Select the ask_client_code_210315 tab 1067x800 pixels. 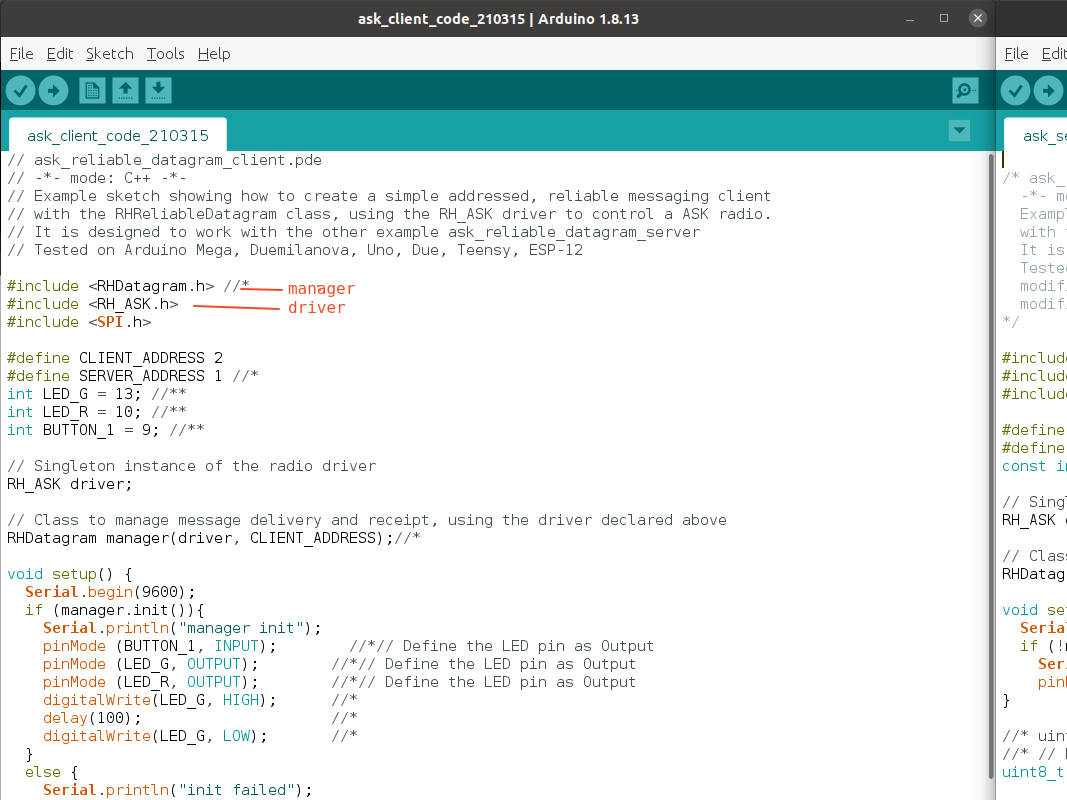pyautogui.click(x=118, y=135)
